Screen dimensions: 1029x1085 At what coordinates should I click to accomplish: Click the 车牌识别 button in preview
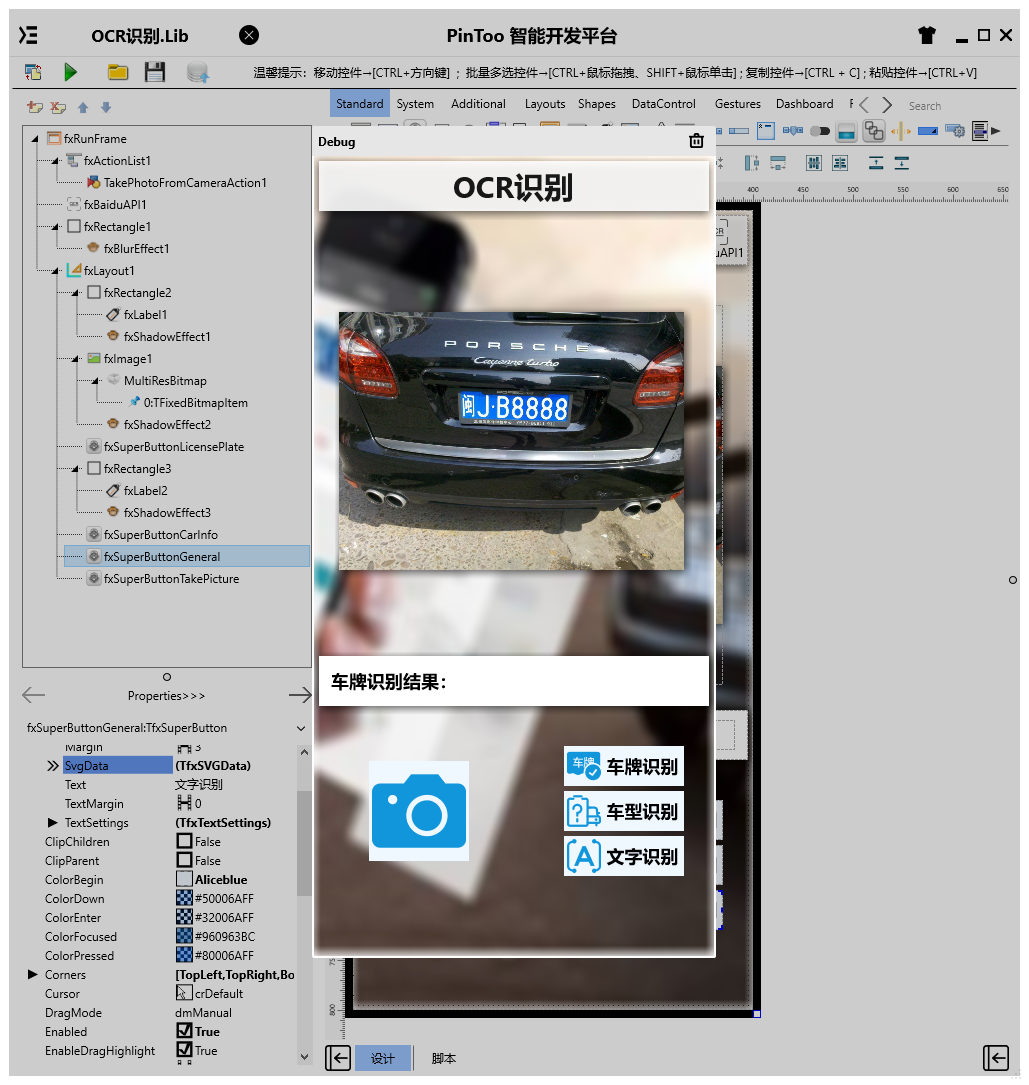tap(623, 766)
